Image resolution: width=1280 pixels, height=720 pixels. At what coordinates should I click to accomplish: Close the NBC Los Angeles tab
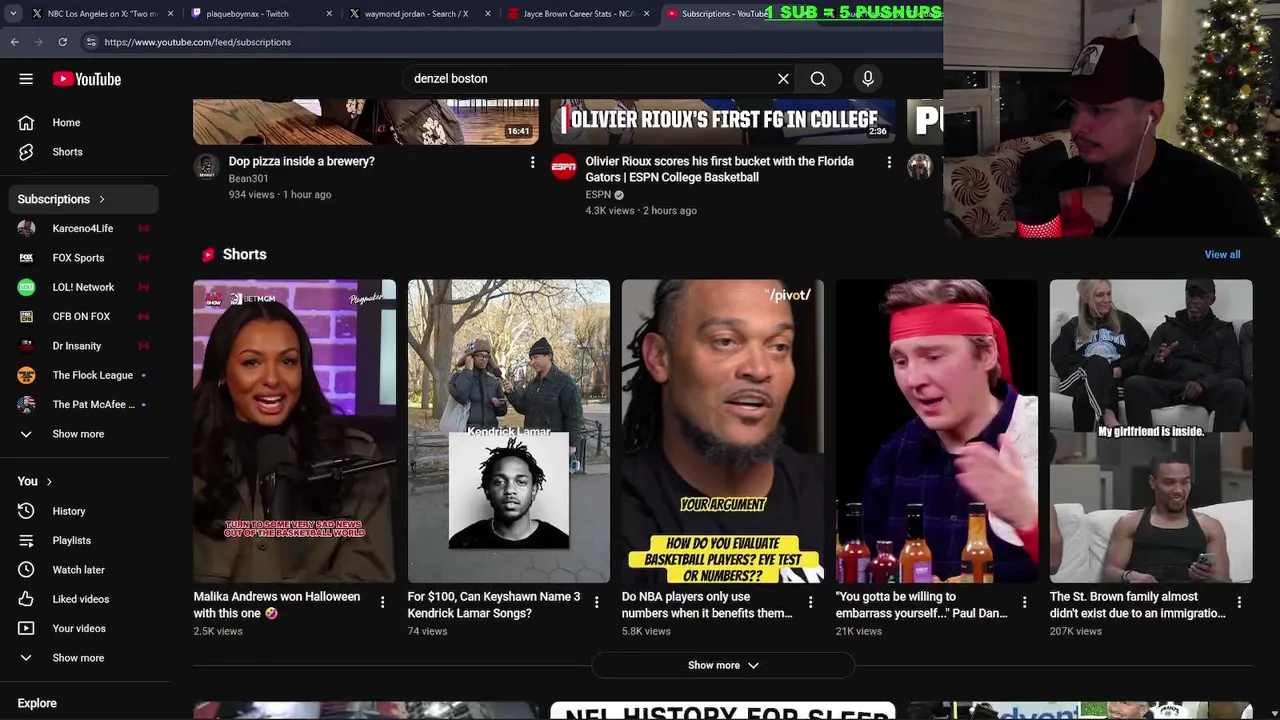[x=170, y=14]
